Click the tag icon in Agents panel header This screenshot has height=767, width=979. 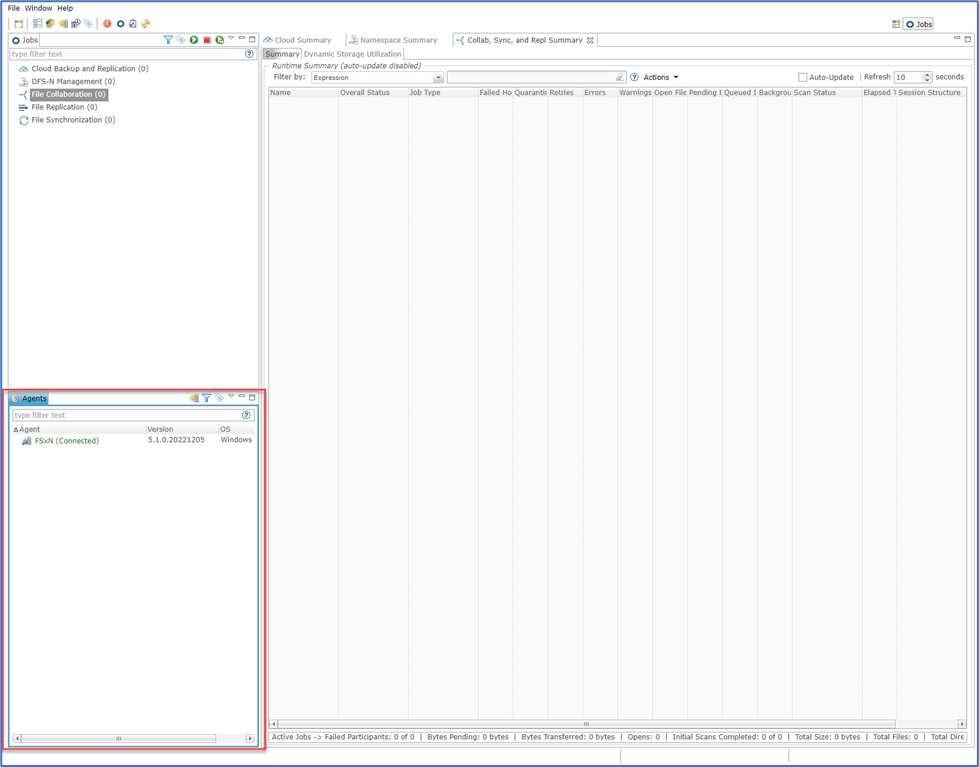pyautogui.click(x=219, y=398)
